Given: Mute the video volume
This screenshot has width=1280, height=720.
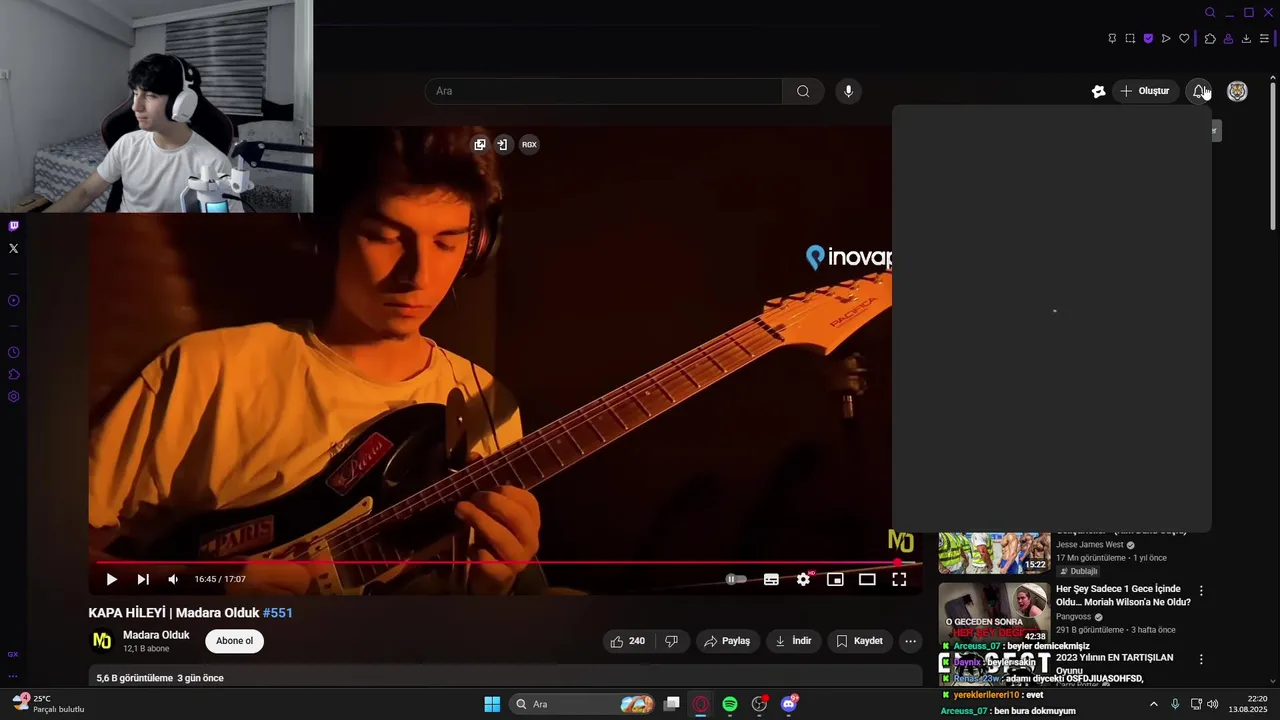Looking at the screenshot, I should (173, 579).
